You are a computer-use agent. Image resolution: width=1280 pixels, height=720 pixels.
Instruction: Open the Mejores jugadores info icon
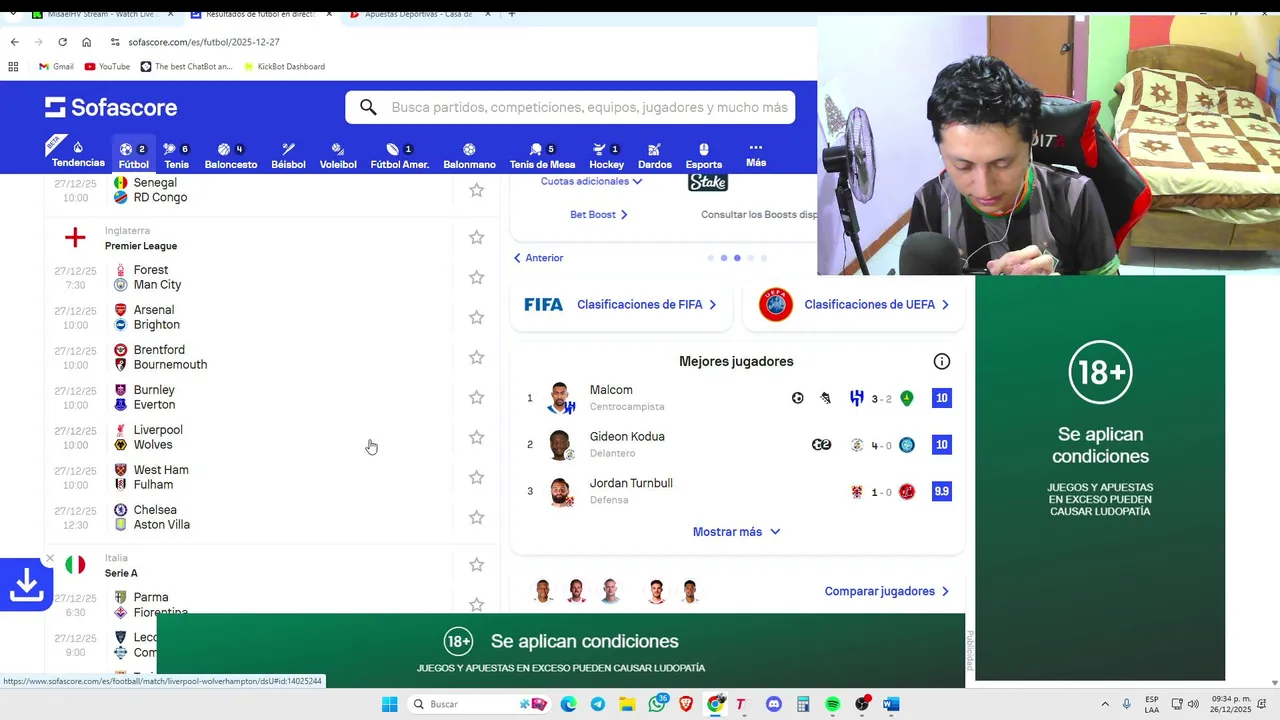click(x=941, y=362)
